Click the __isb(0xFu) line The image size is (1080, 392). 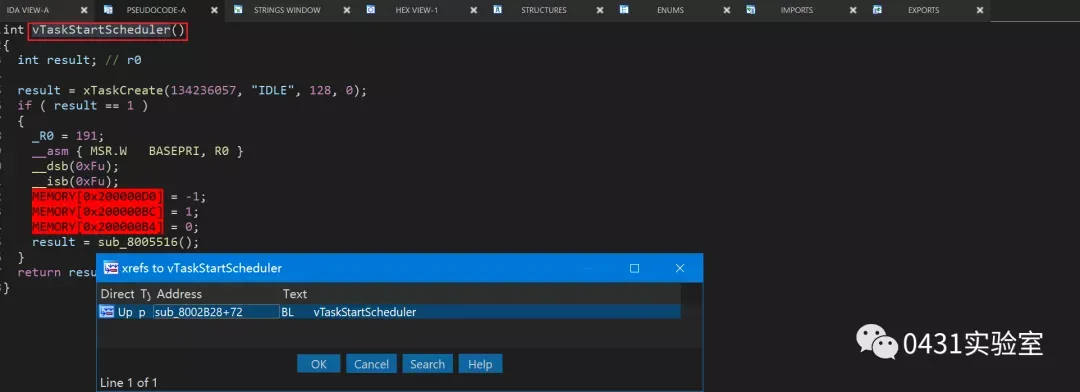(75, 181)
